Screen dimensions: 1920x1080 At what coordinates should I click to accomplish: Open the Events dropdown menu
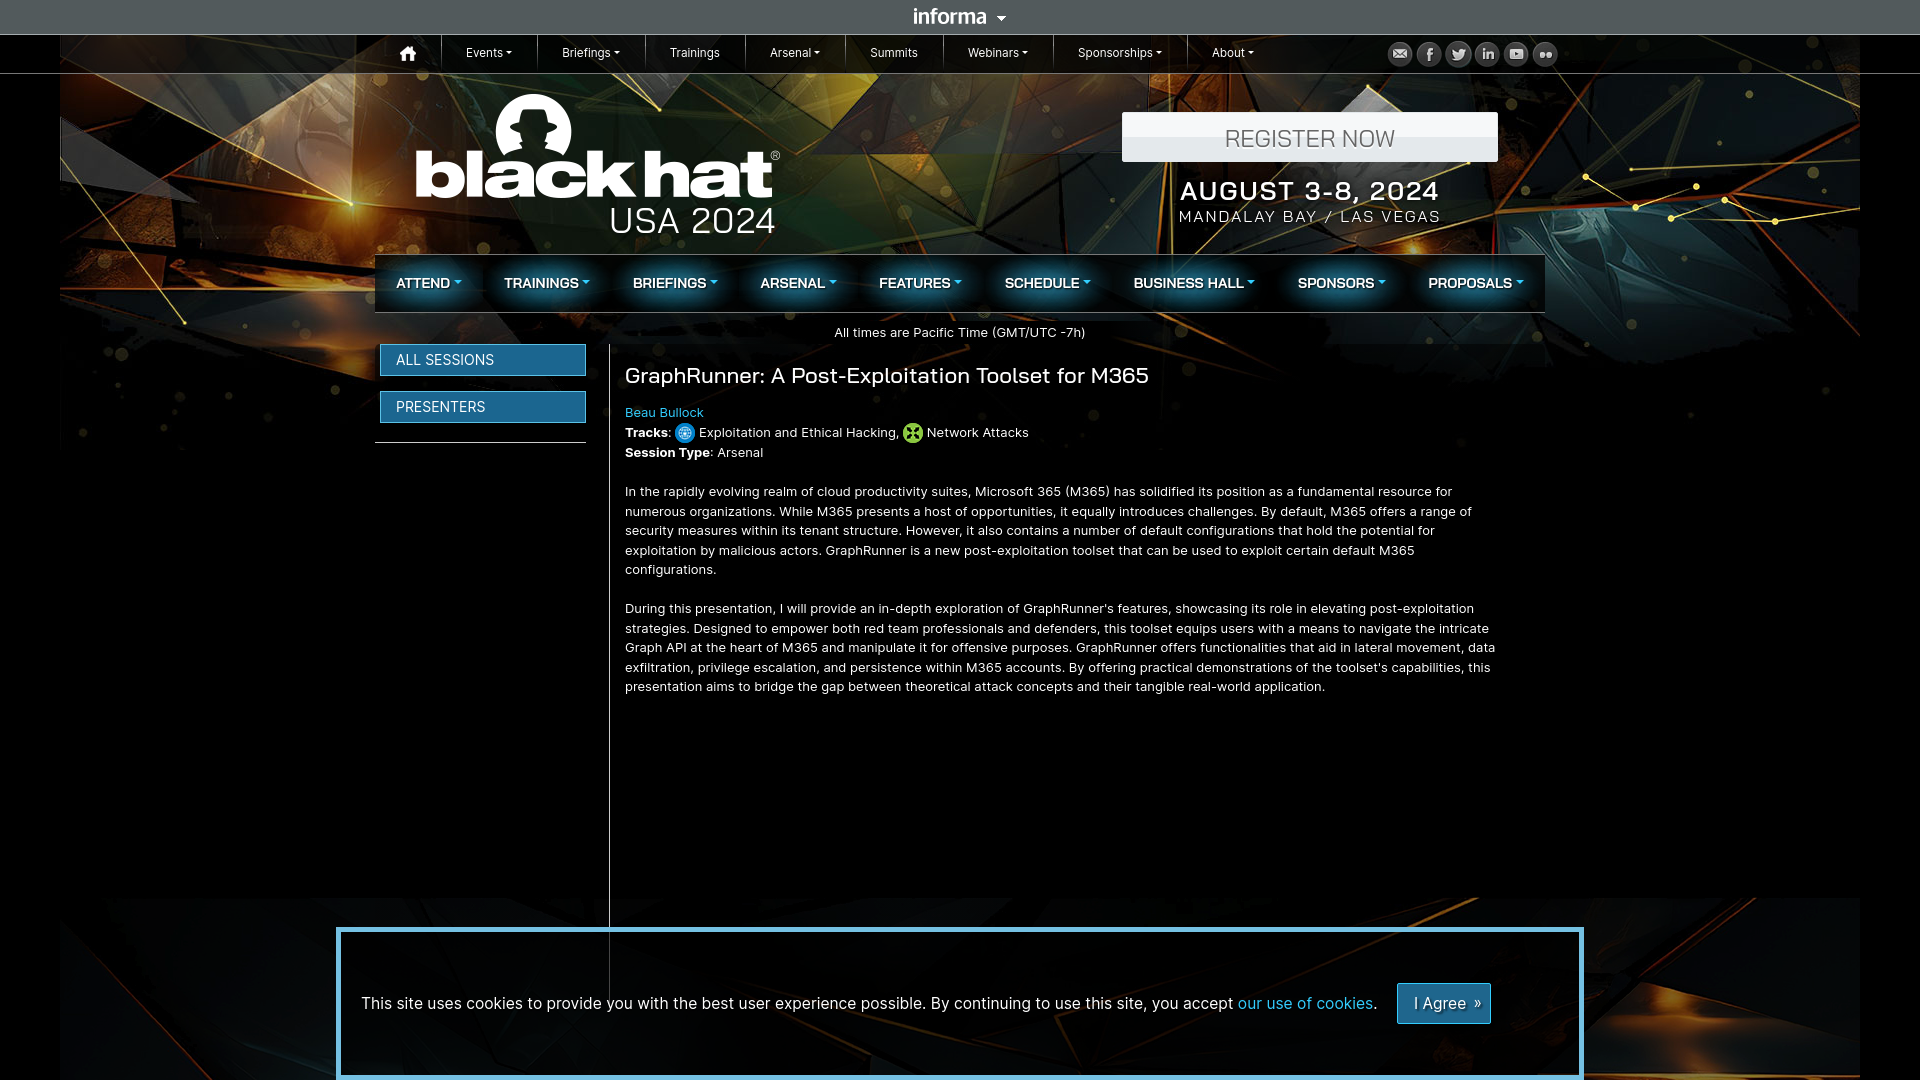tap(489, 53)
